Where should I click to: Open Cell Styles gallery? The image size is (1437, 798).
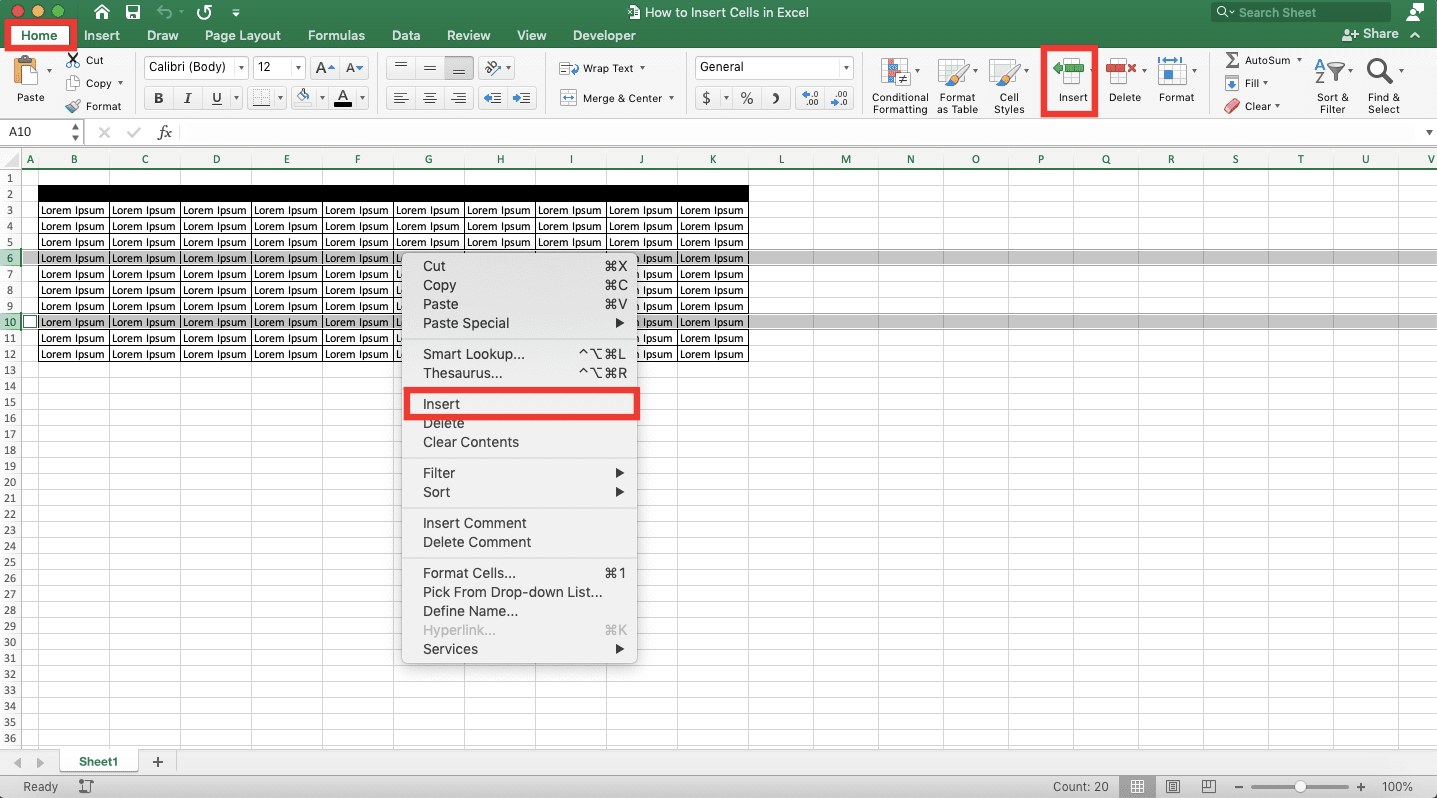1009,85
